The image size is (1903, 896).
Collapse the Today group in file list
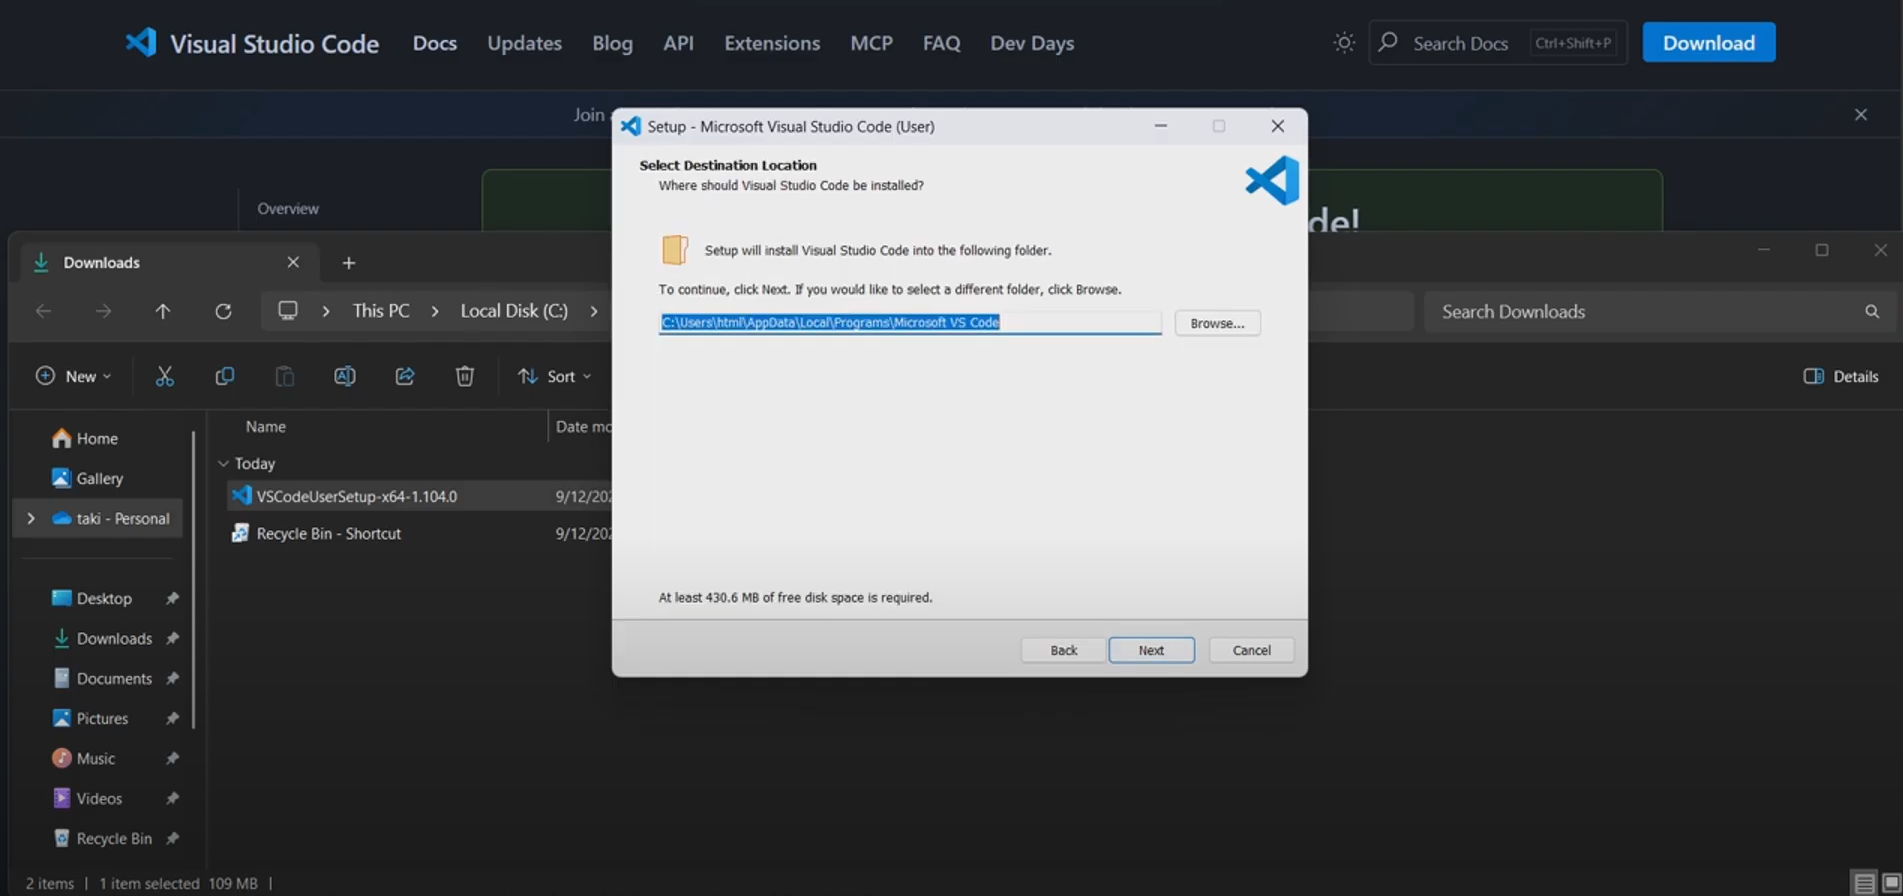click(223, 464)
